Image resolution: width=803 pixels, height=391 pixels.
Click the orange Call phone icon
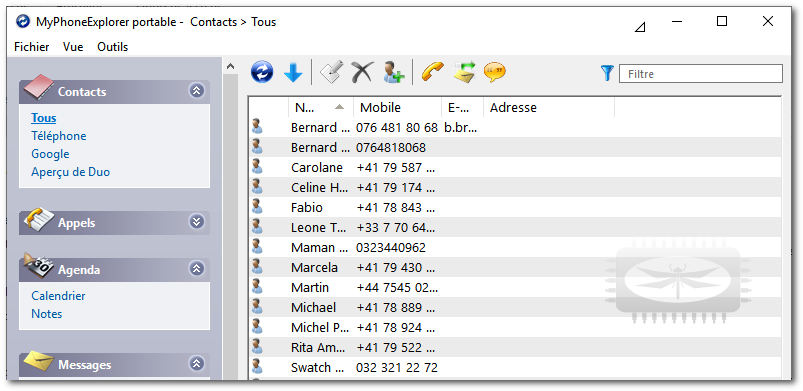coord(432,72)
